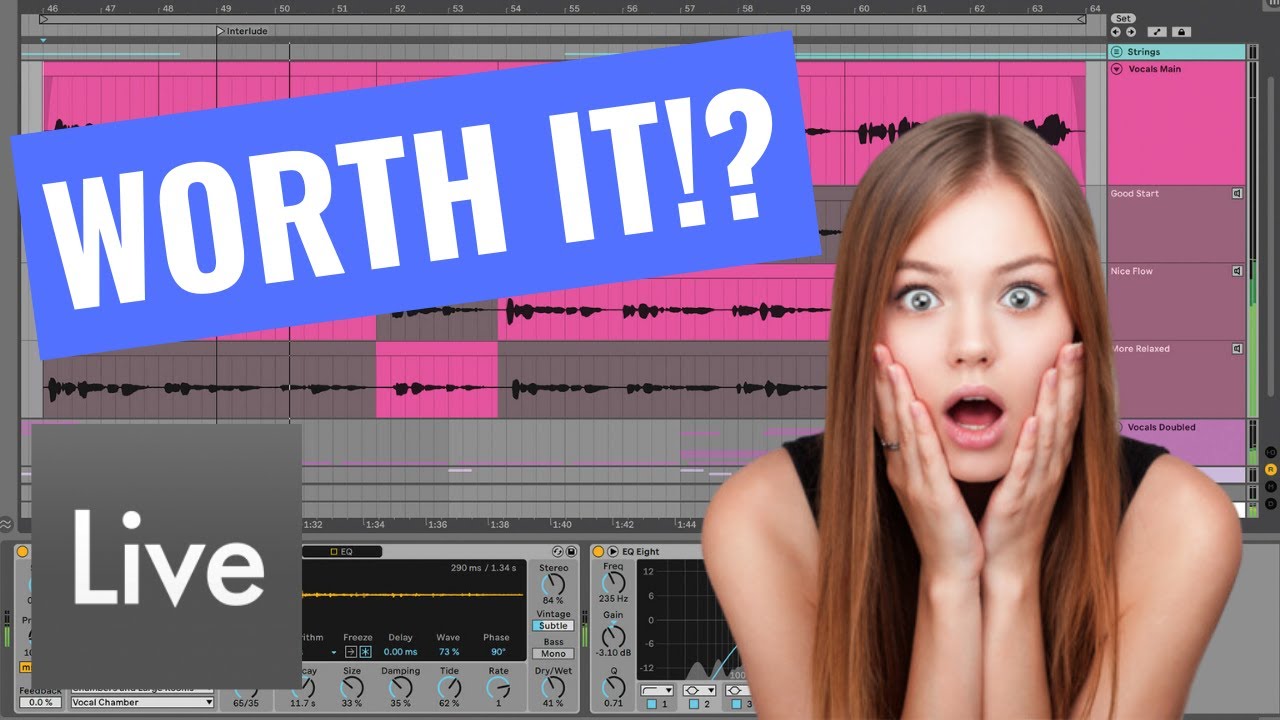Click the Wave 73 % value
1280x720 pixels.
point(448,652)
